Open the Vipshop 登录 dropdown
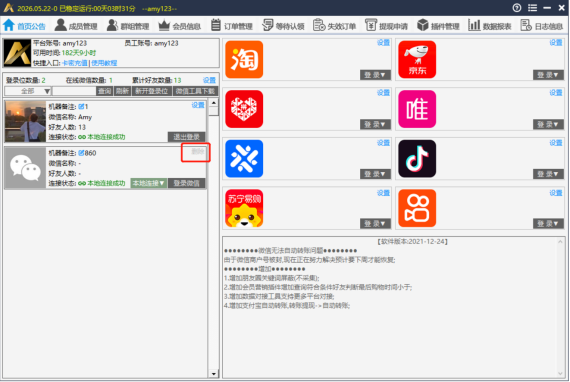Screen dimensions: 570x382 coord(548,124)
